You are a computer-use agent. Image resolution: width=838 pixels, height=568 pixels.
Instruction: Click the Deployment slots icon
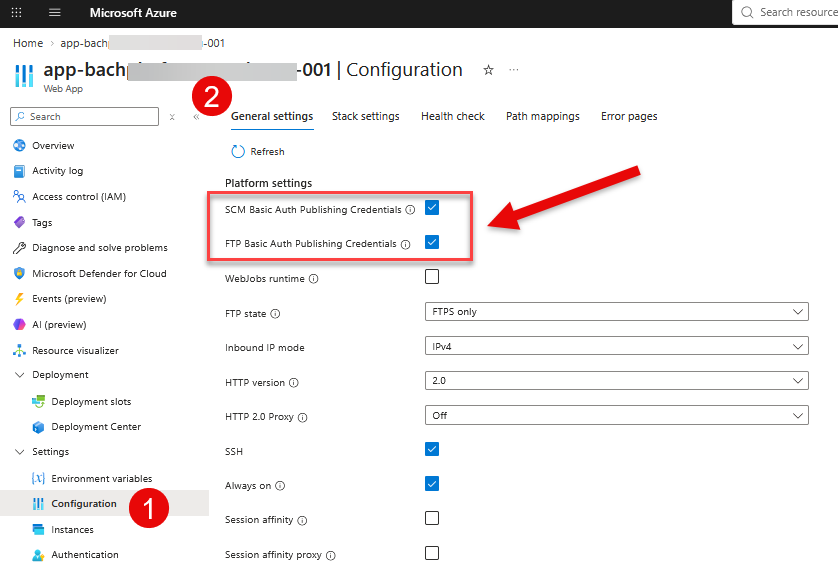[x=38, y=402]
